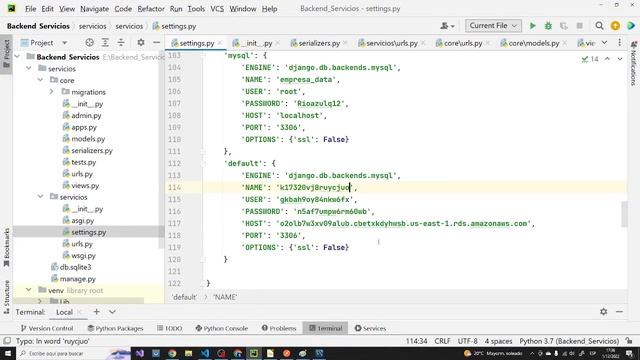Open the terminal settings gear icon
The height and width of the screenshot is (360, 640).
pos(603,312)
